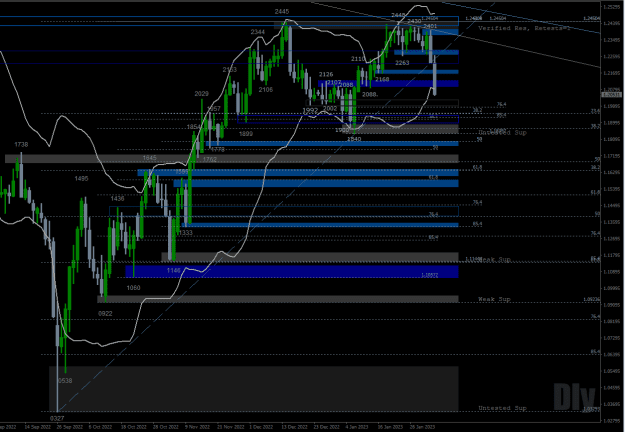The height and width of the screenshot is (432, 625).
Task: Click the 1992 price label
Action: (x=310, y=110)
